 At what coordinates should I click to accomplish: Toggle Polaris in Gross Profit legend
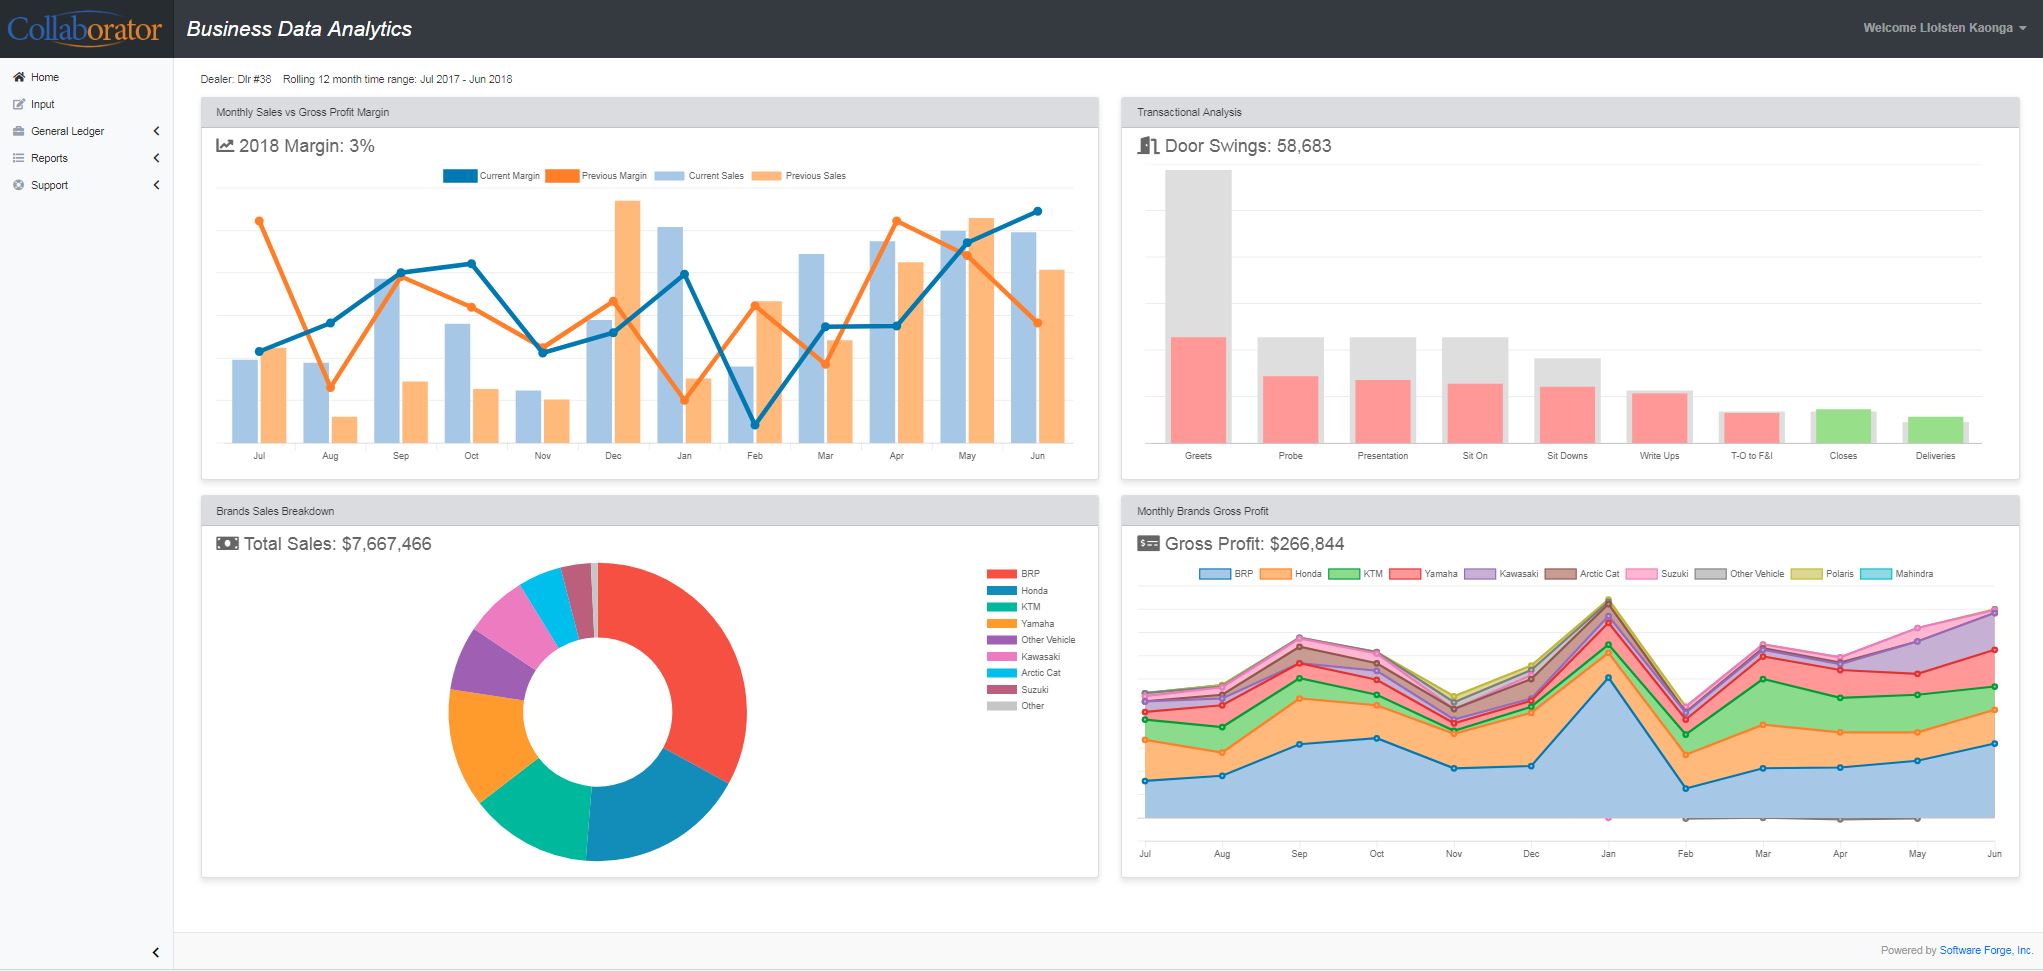coord(1822,574)
